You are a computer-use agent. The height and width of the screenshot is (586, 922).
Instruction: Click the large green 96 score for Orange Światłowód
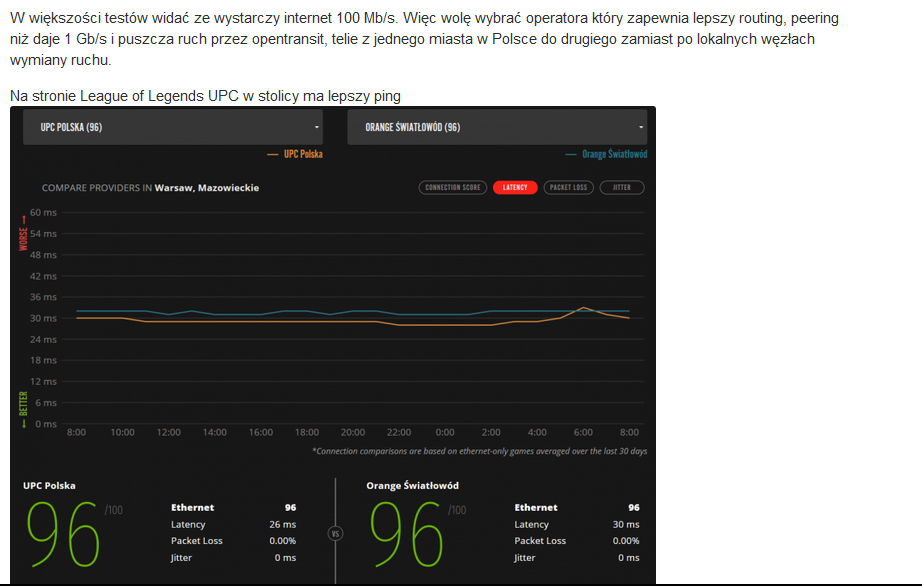point(405,532)
